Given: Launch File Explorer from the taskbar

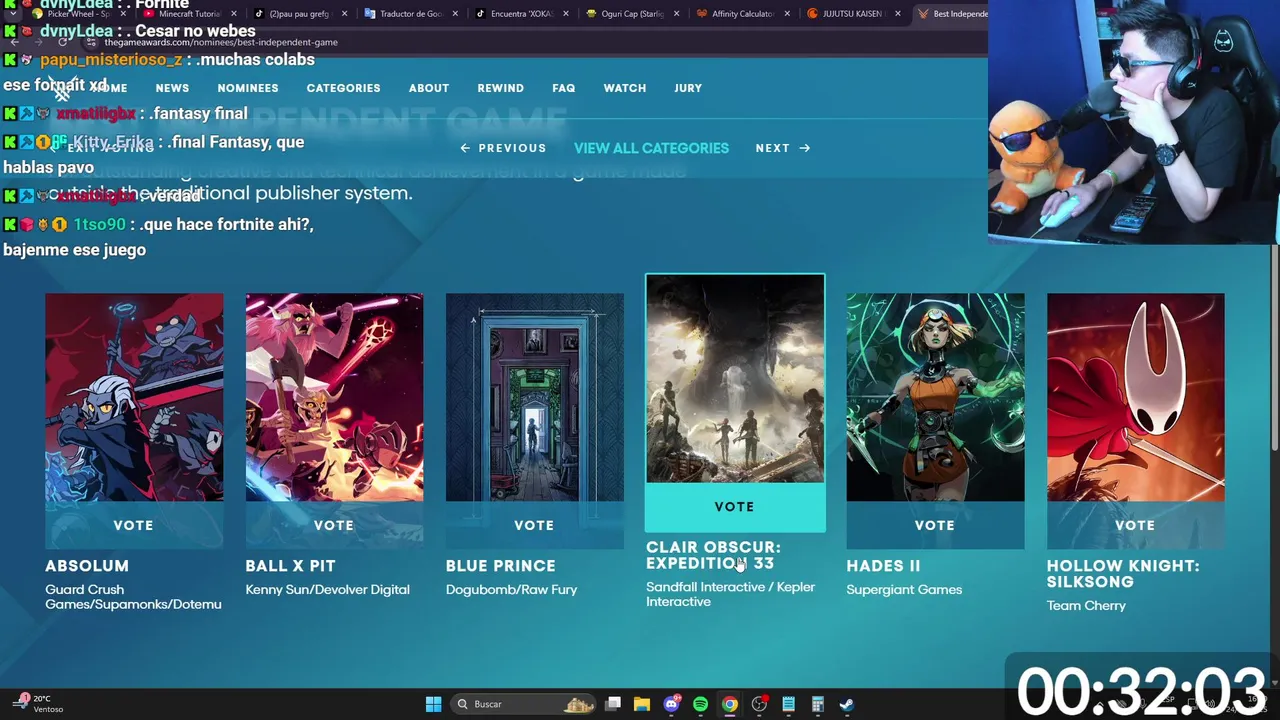Looking at the screenshot, I should point(642,704).
